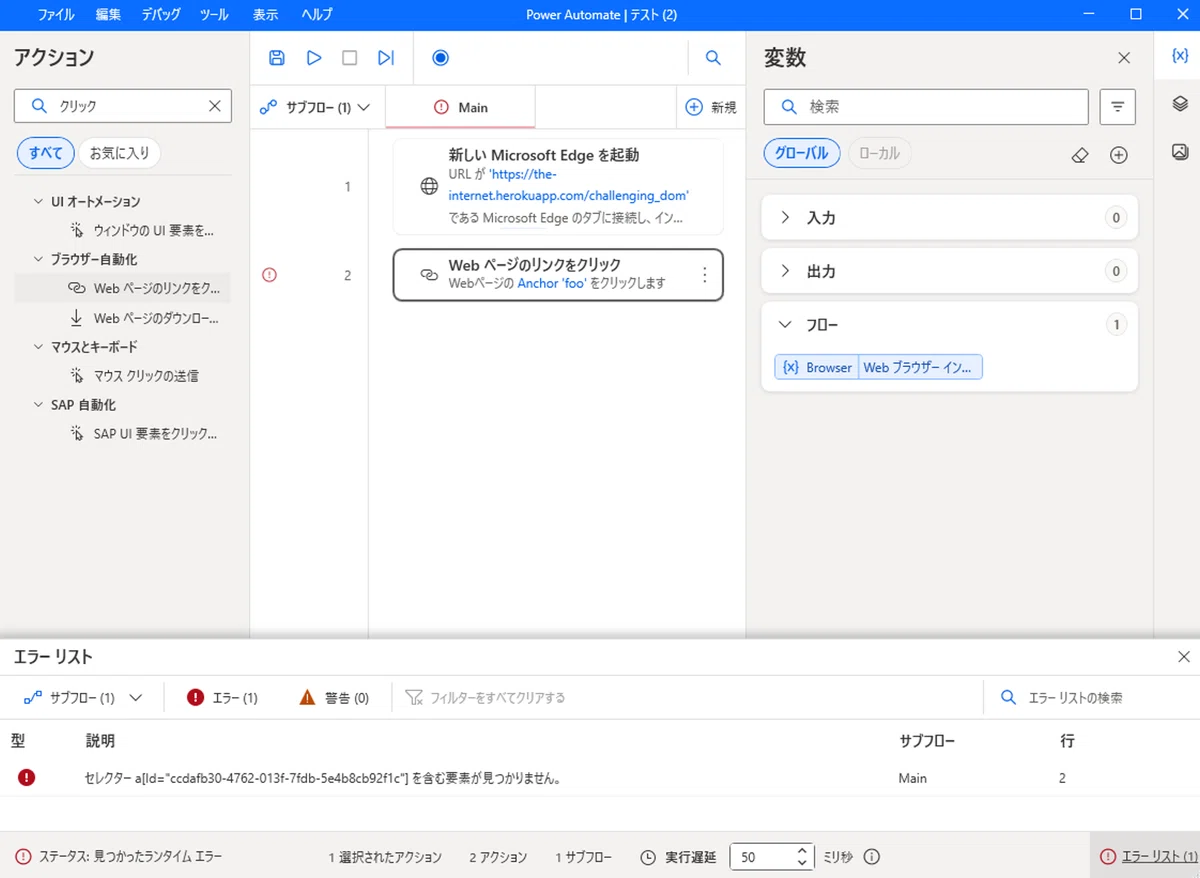
Task: Close the エラー リスト panel
Action: 1184,657
